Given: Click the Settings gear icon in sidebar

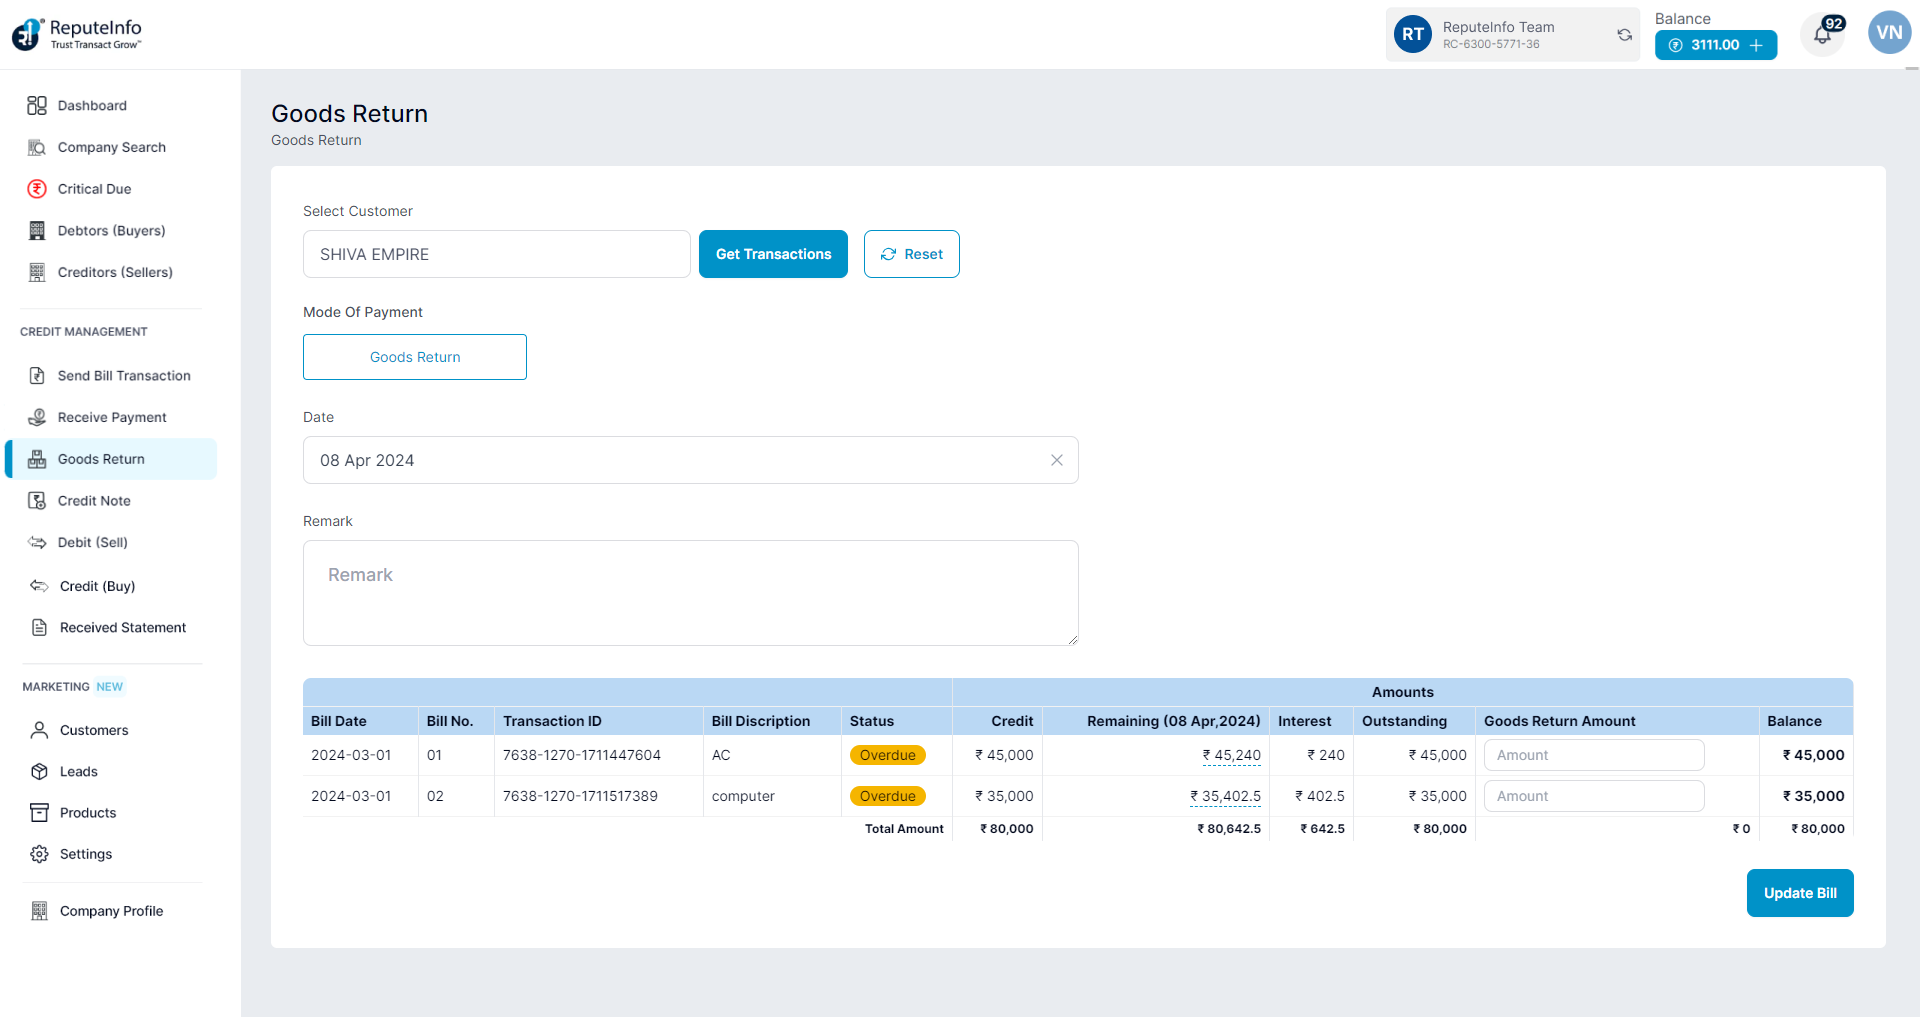Looking at the screenshot, I should (x=39, y=854).
